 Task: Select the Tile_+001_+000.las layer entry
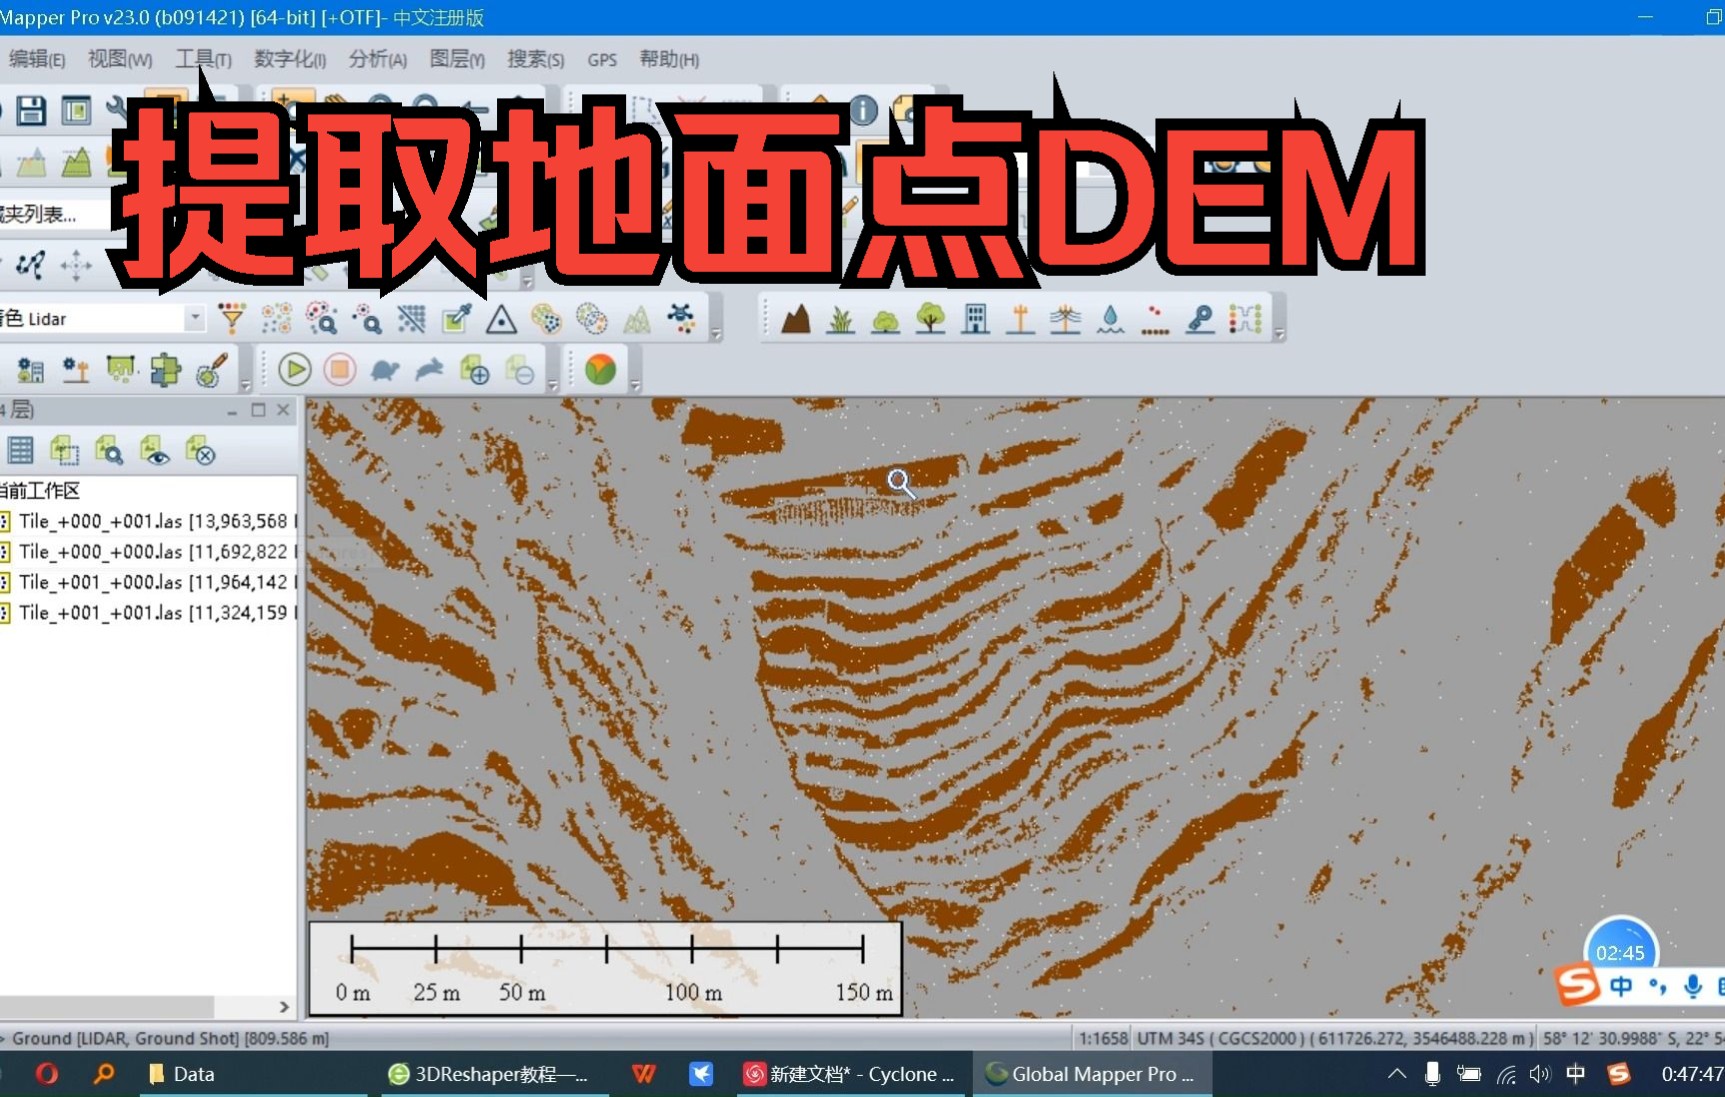point(150,581)
